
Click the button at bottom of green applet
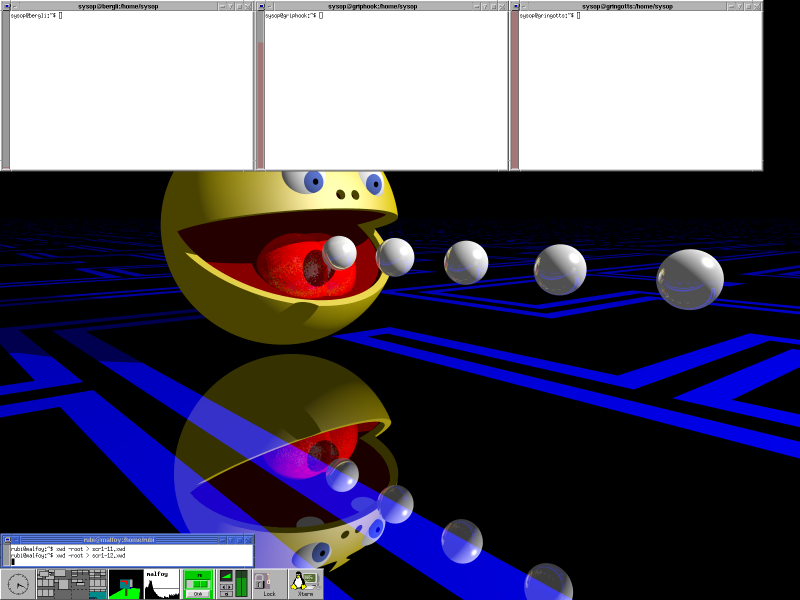click(198, 594)
